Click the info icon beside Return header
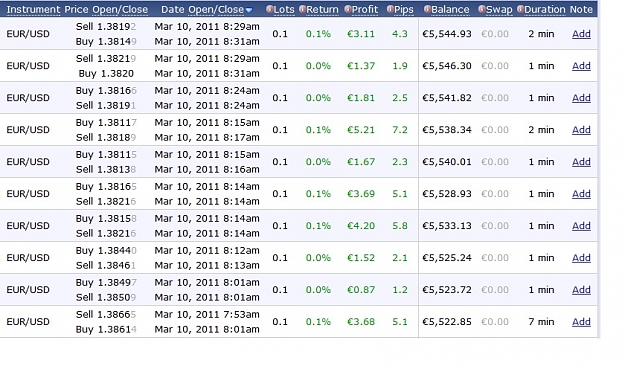Image resolution: width=625 pixels, height=366 pixels. [x=303, y=9]
